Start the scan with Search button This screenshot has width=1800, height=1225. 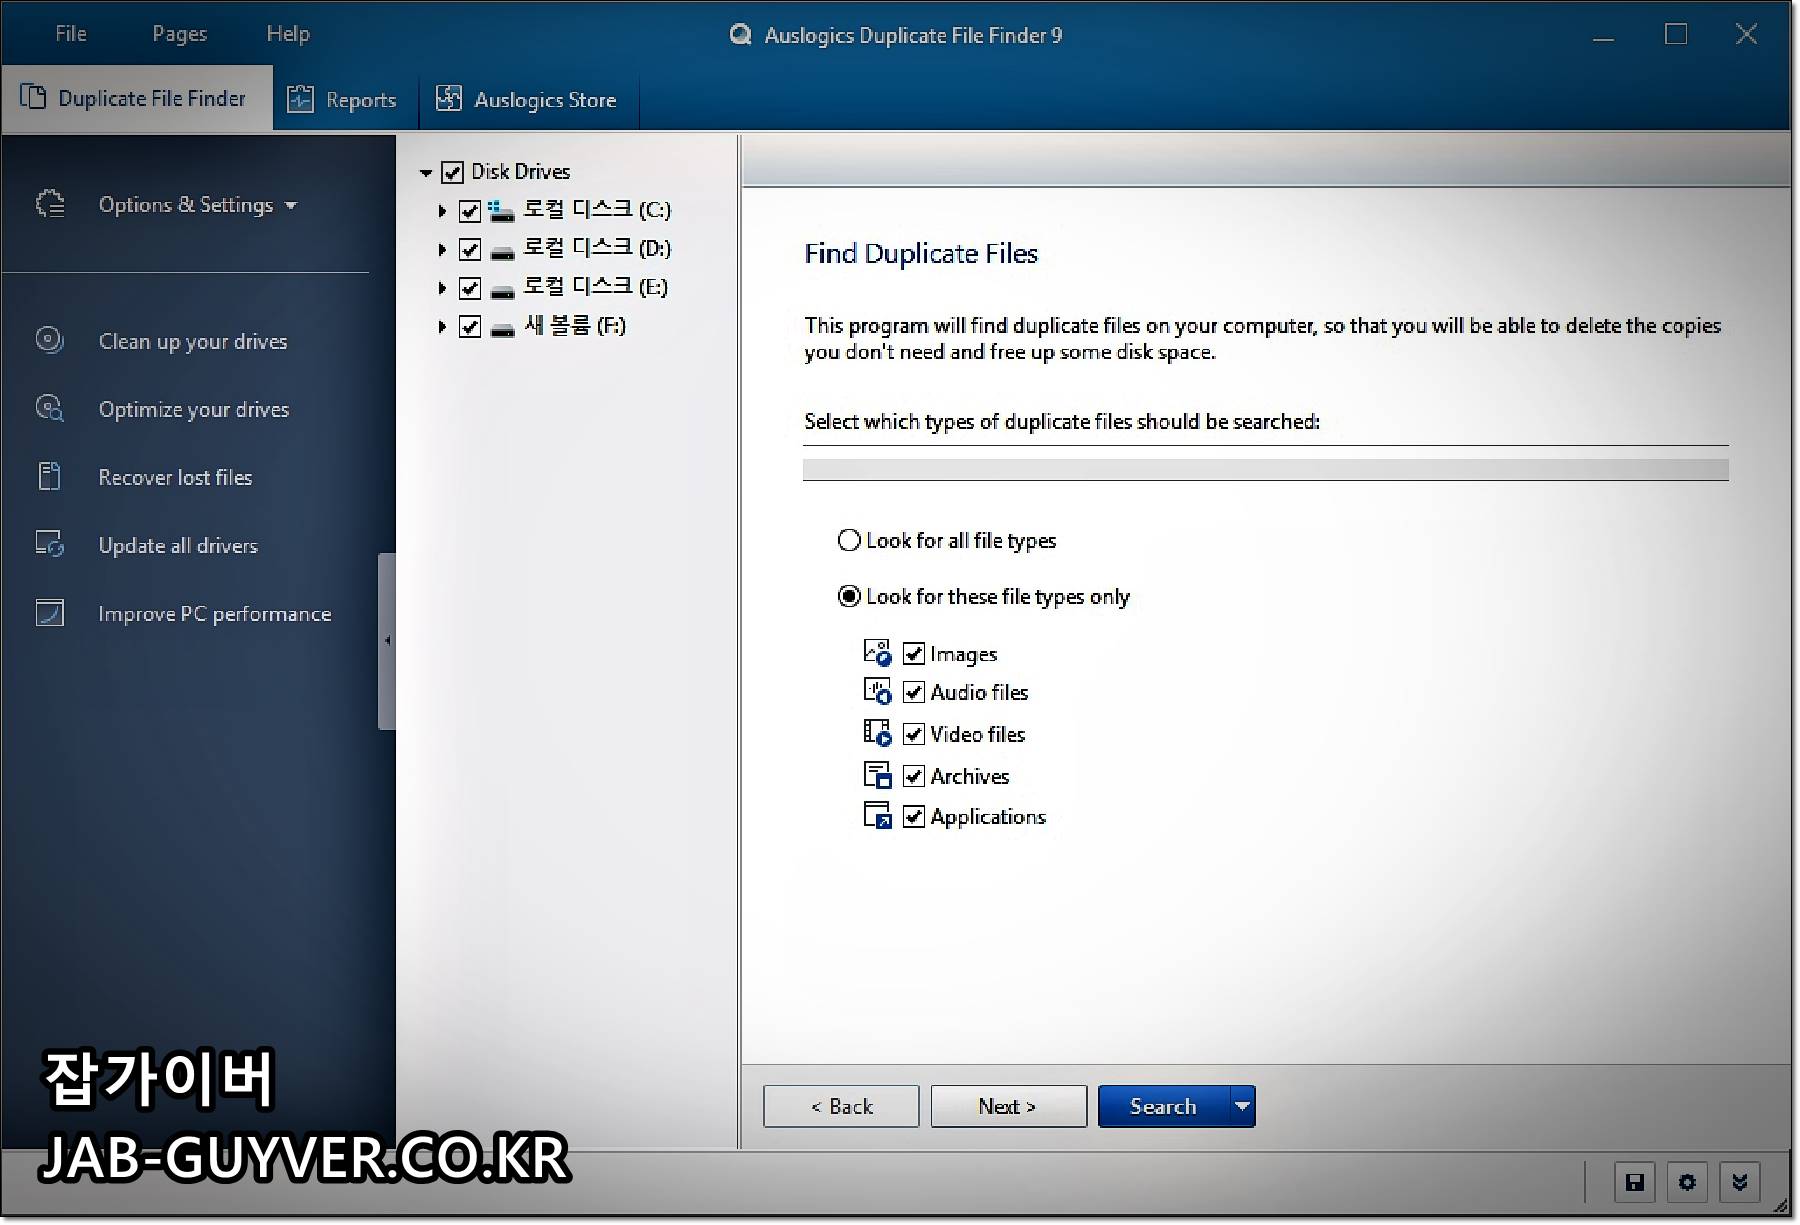click(1163, 1106)
